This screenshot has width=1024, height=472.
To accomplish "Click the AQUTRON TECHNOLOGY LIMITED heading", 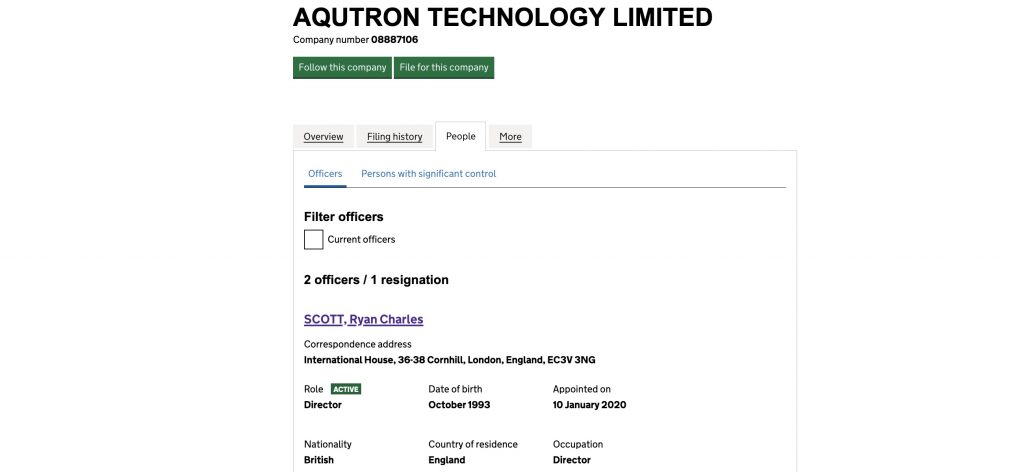I will [502, 17].
